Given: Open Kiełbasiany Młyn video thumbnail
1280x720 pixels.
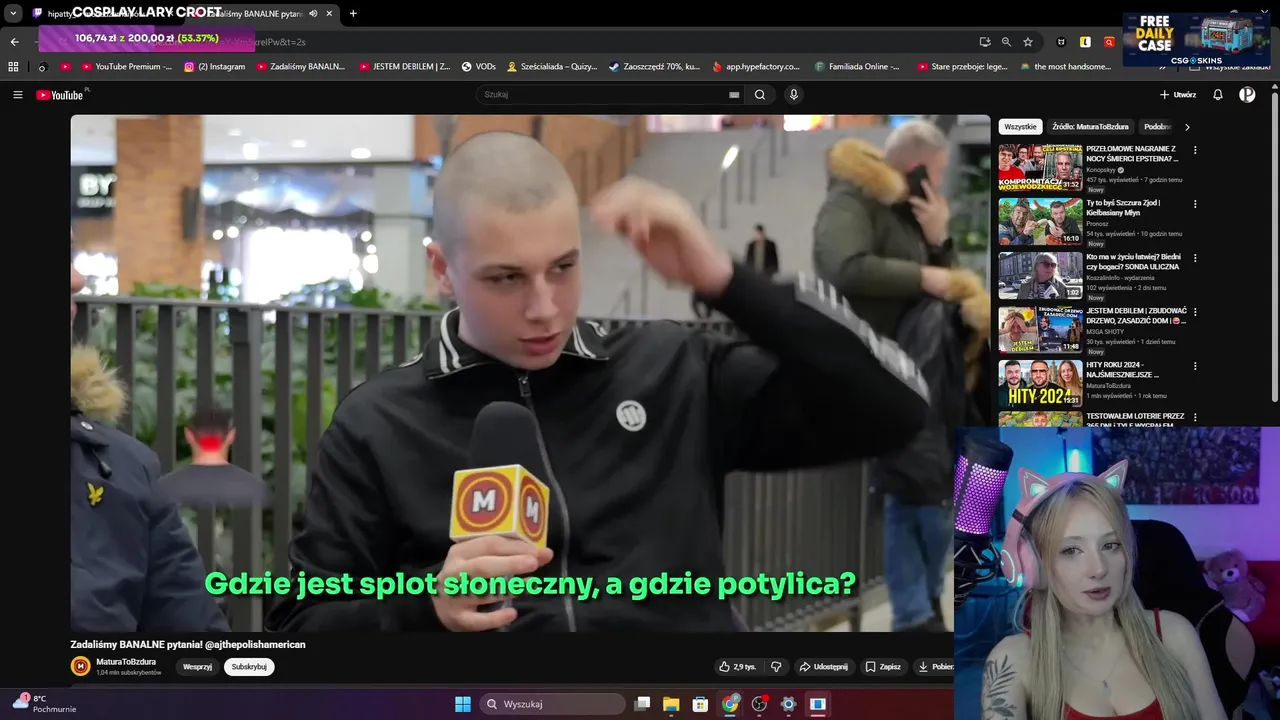Looking at the screenshot, I should 1040,221.
